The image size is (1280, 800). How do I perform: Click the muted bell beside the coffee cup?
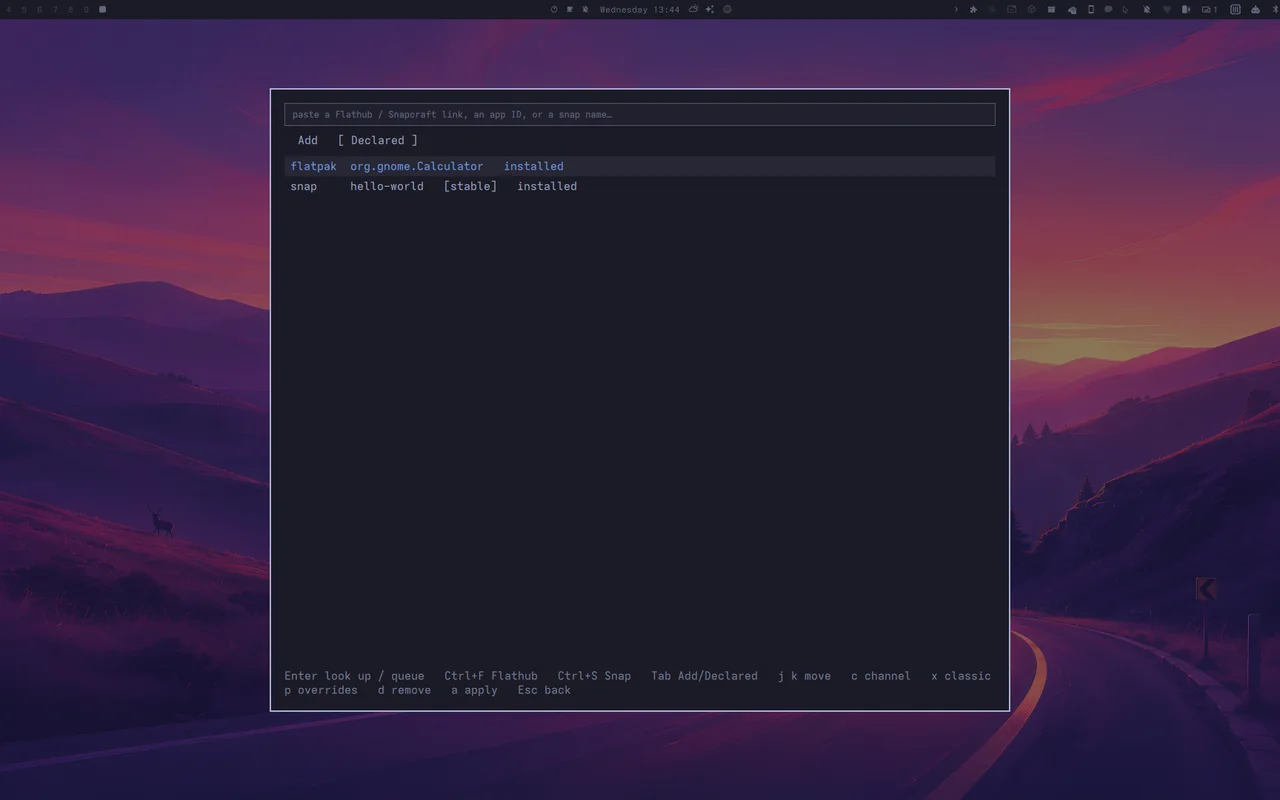tap(585, 9)
